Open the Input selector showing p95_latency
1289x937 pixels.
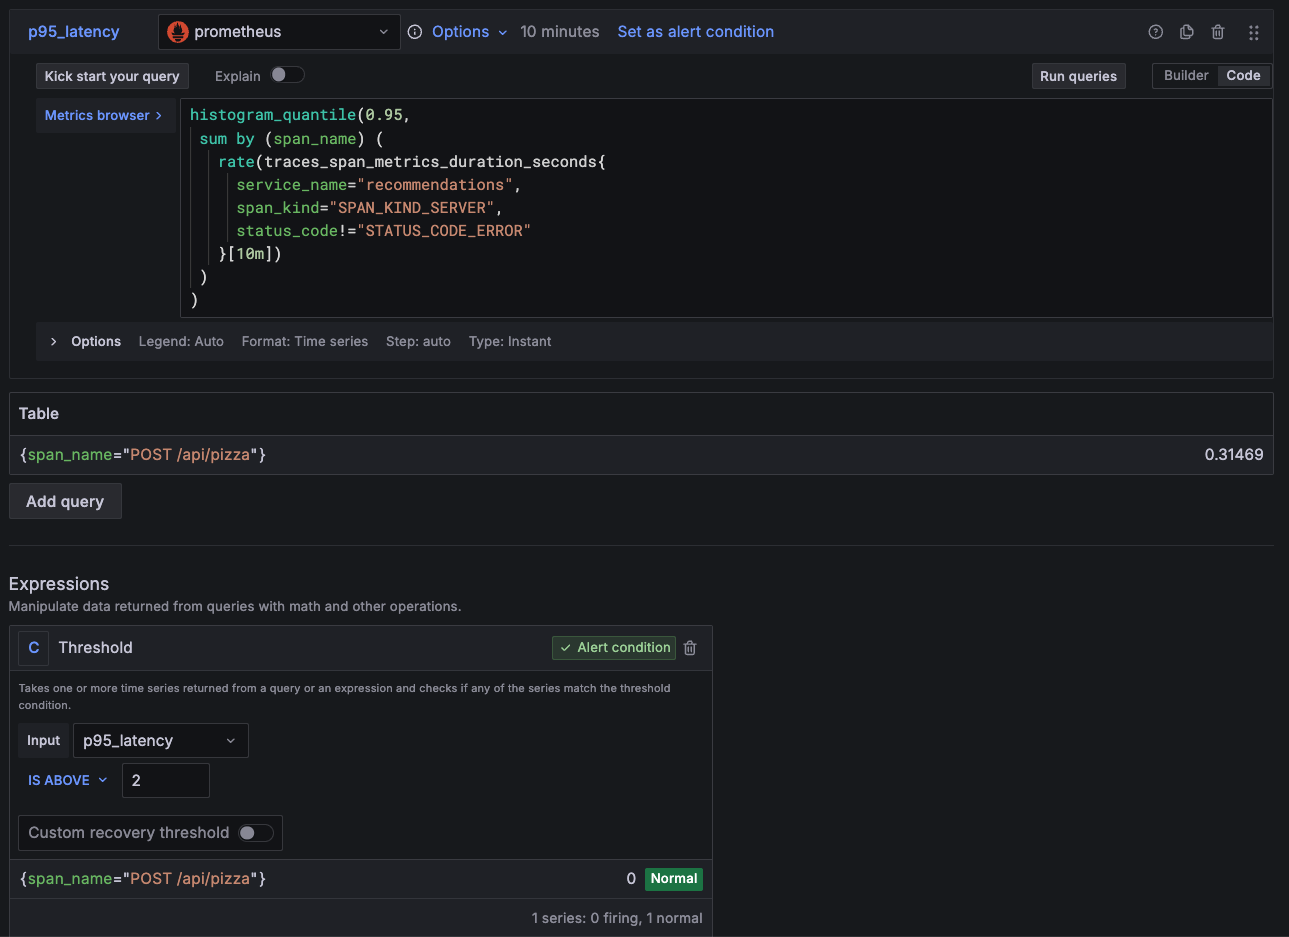tap(160, 740)
